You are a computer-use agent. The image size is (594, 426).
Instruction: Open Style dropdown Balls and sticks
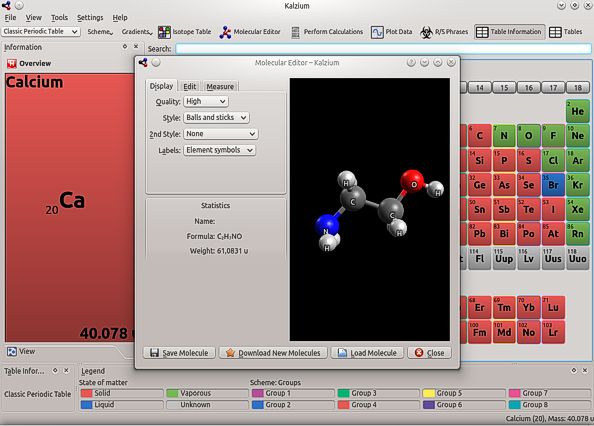pyautogui.click(x=216, y=118)
